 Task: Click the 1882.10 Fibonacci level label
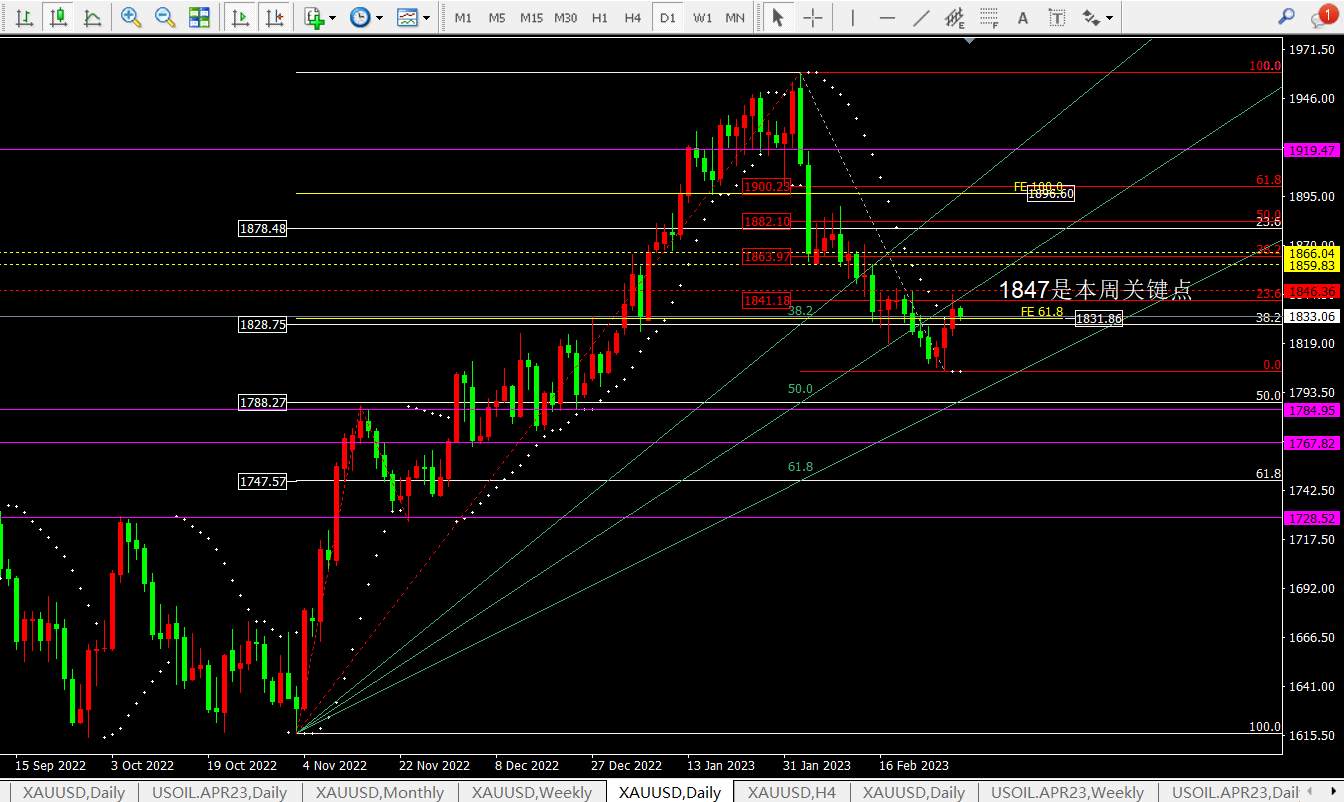click(x=766, y=222)
